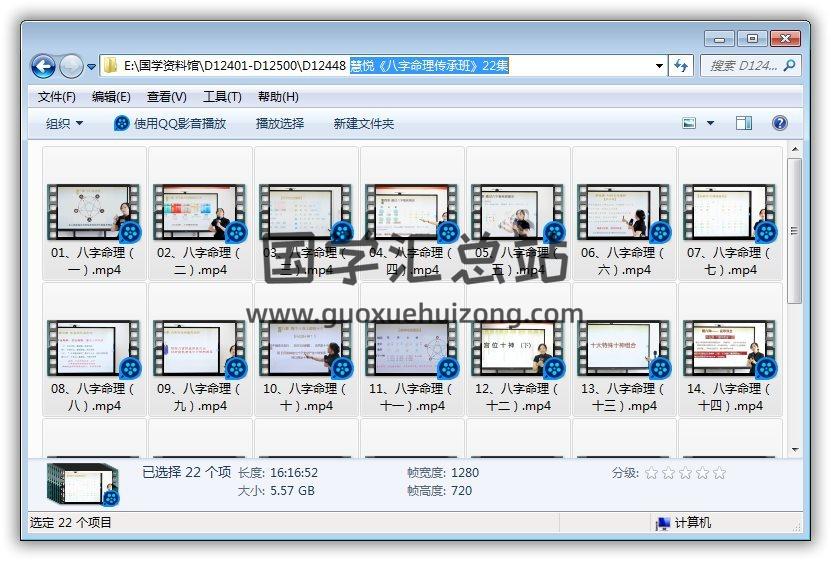Click the stacked videos preview in details pane
The image size is (831, 561).
coord(83,484)
